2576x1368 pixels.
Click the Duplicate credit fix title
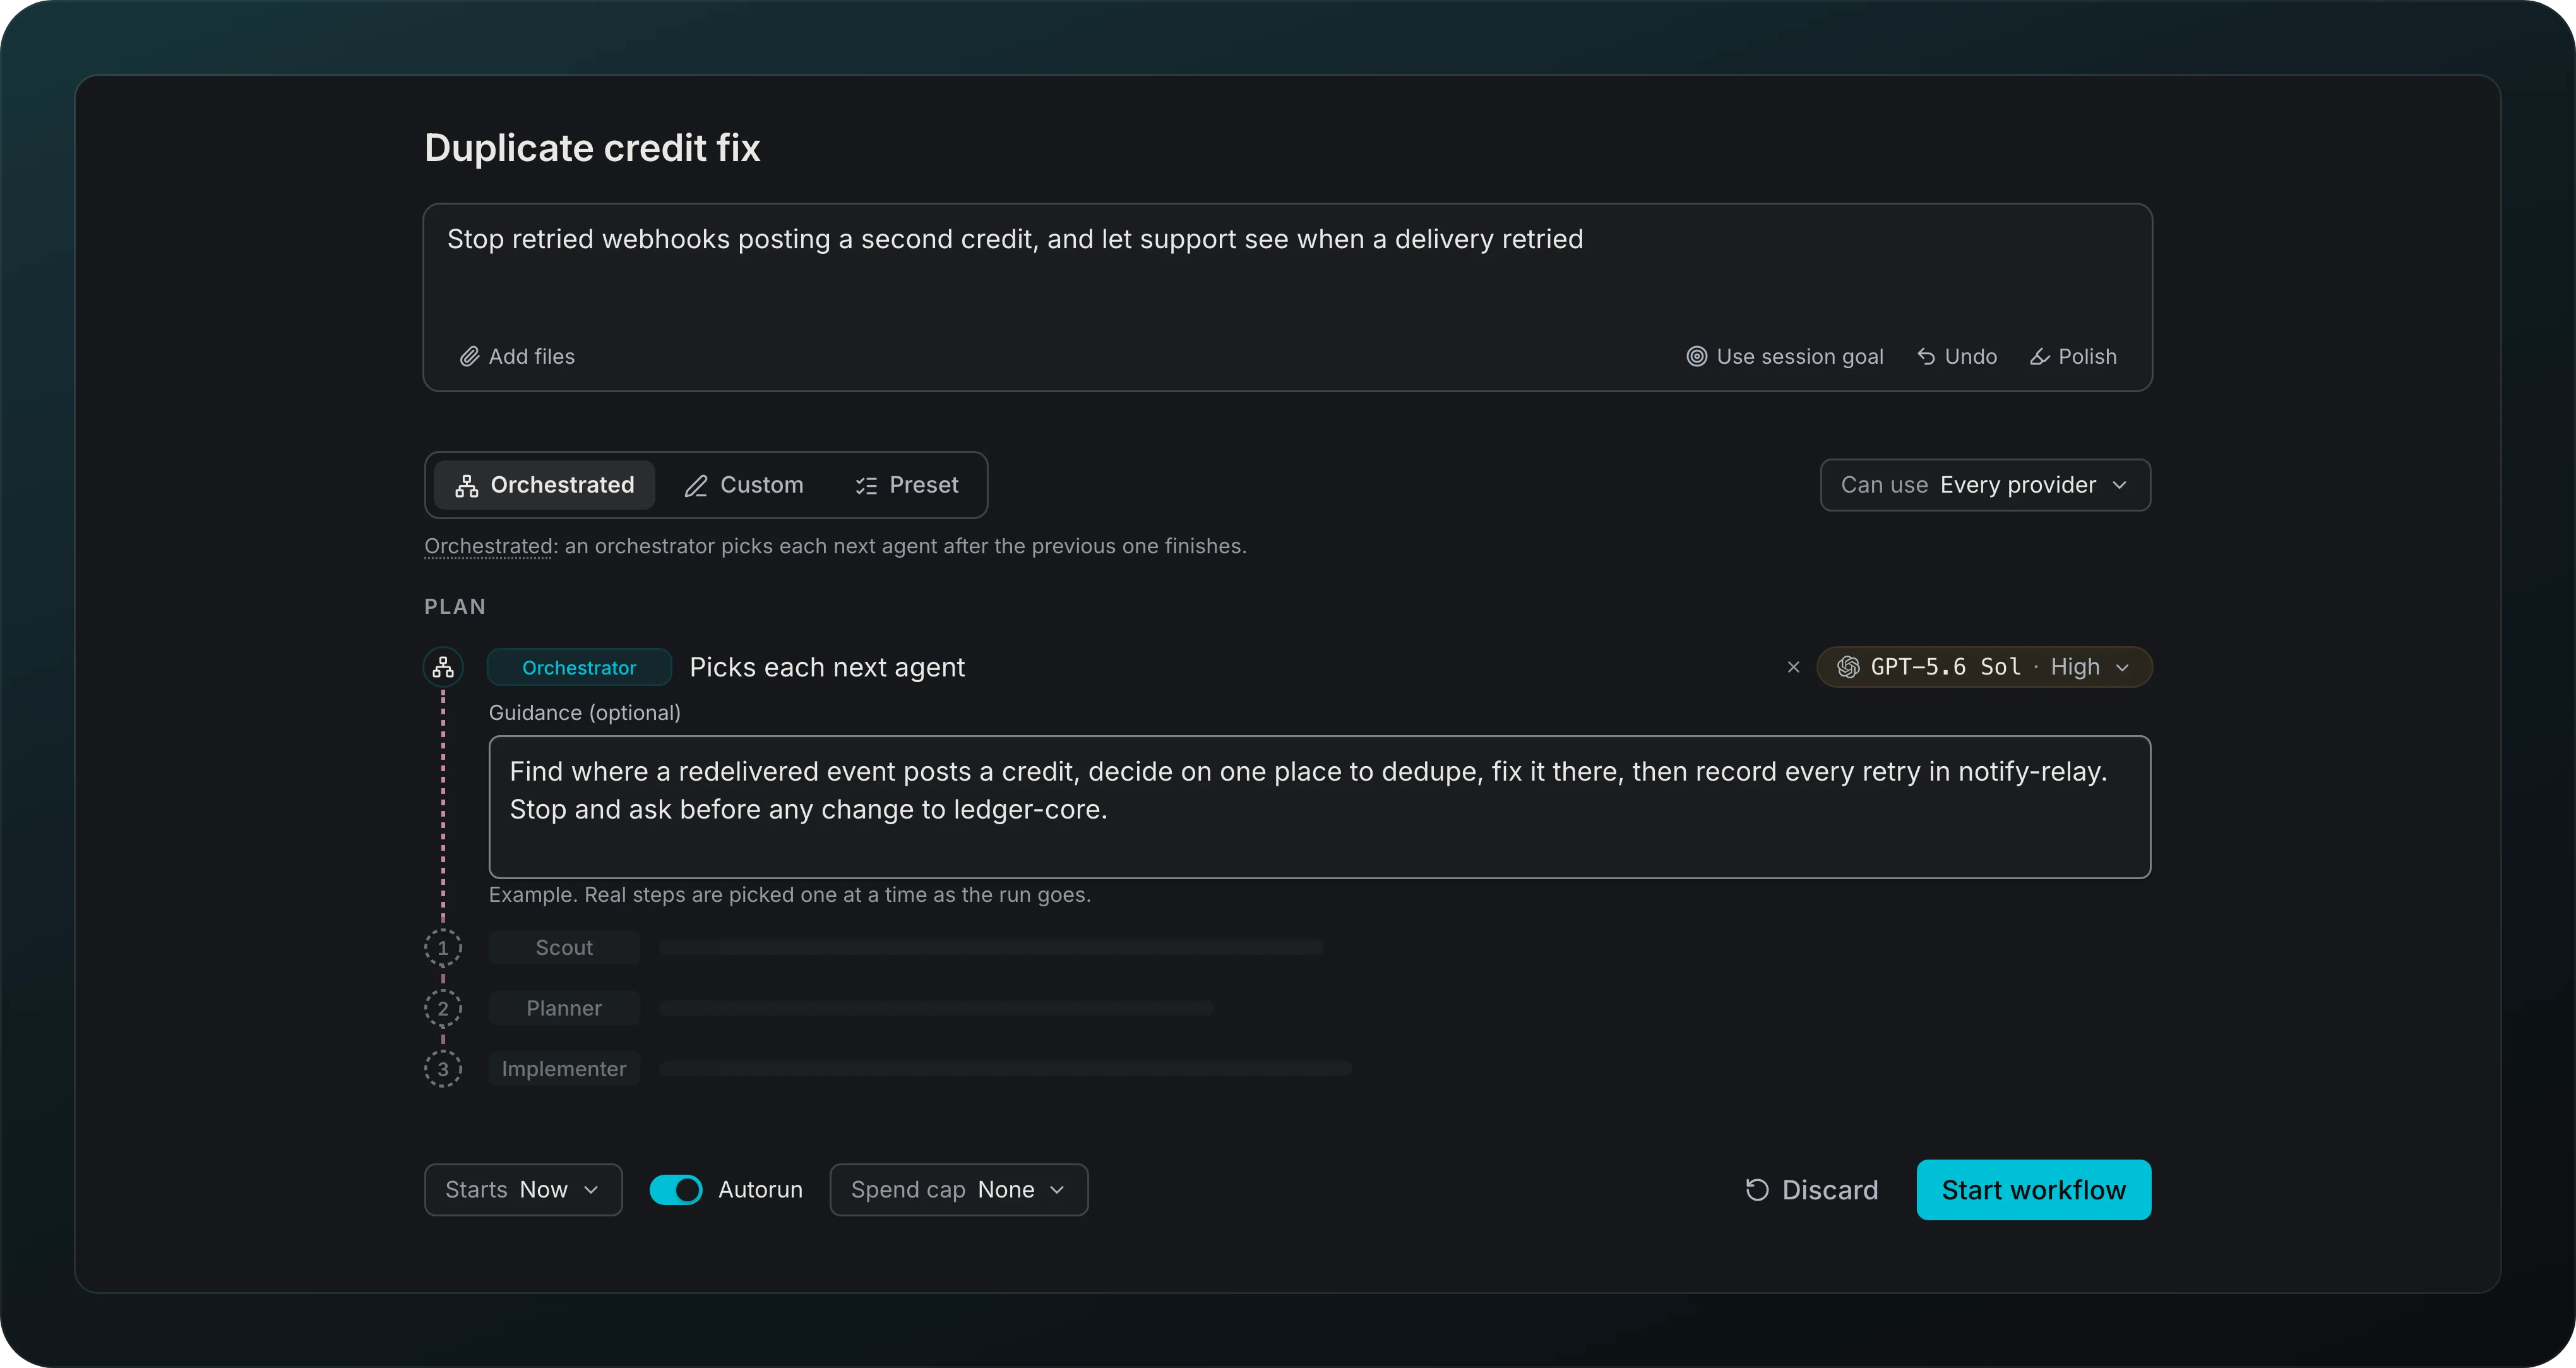592,148
